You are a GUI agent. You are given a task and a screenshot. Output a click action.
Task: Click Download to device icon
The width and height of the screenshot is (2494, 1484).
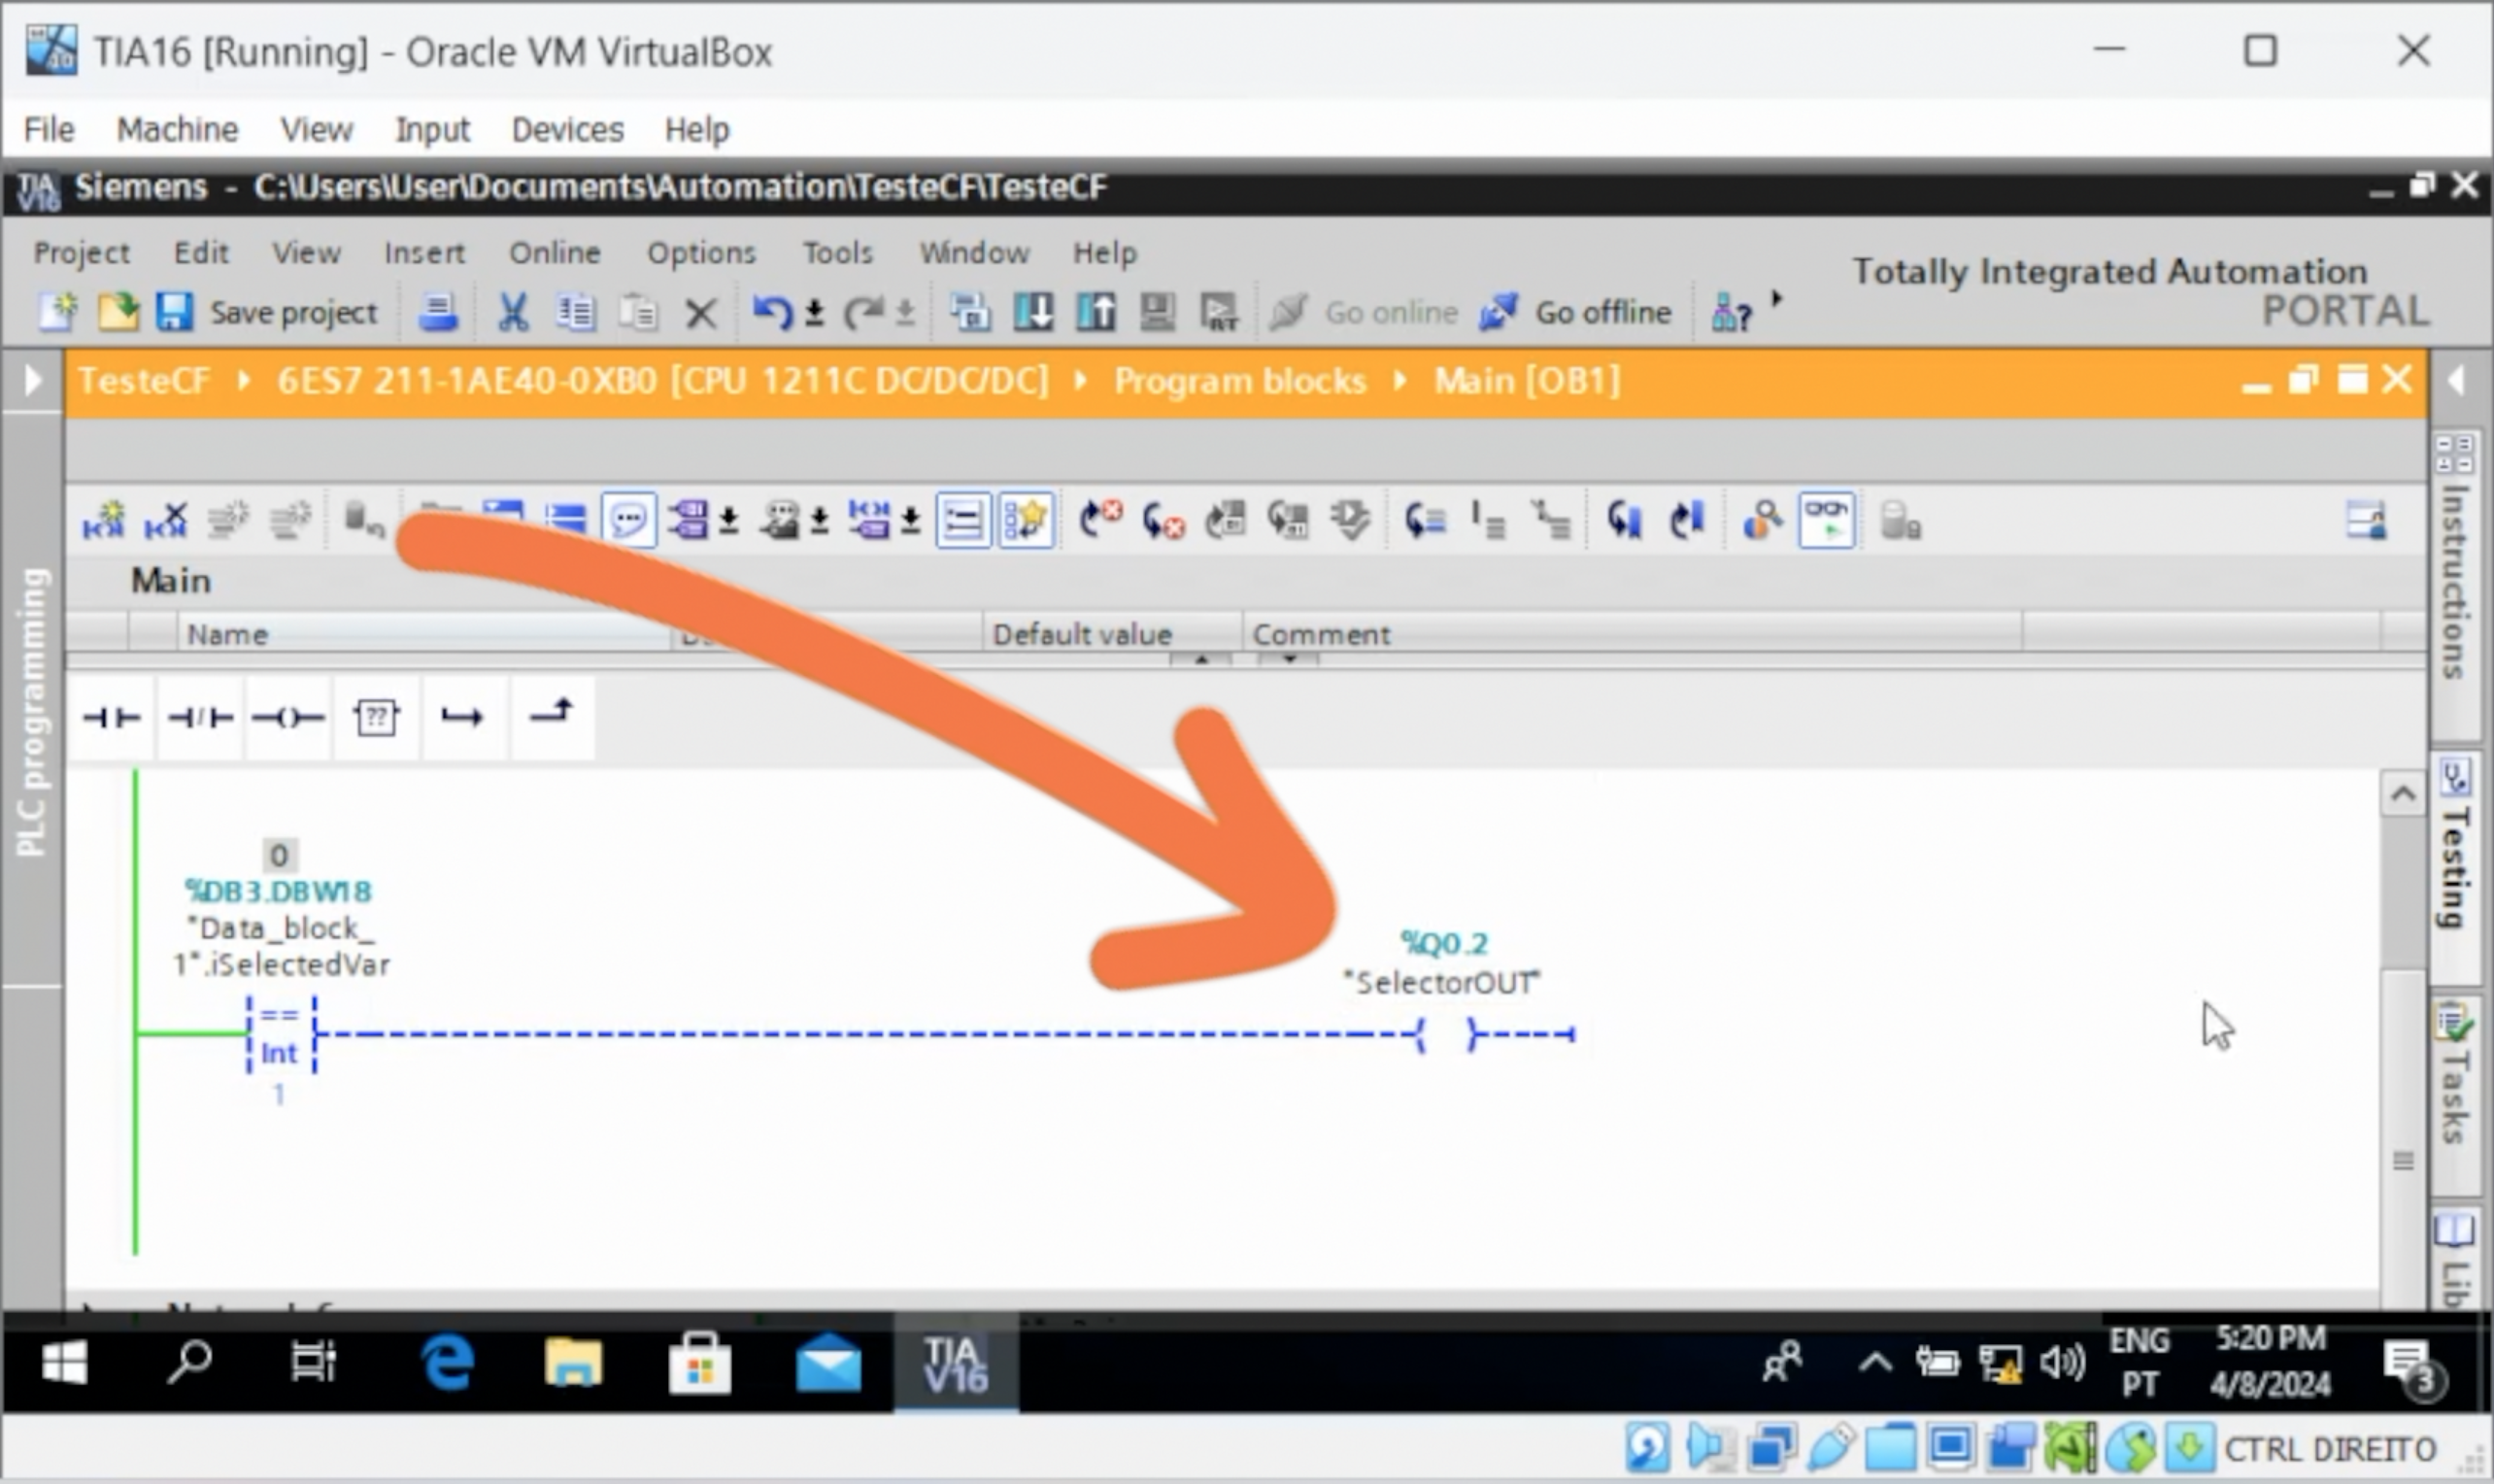1033,313
